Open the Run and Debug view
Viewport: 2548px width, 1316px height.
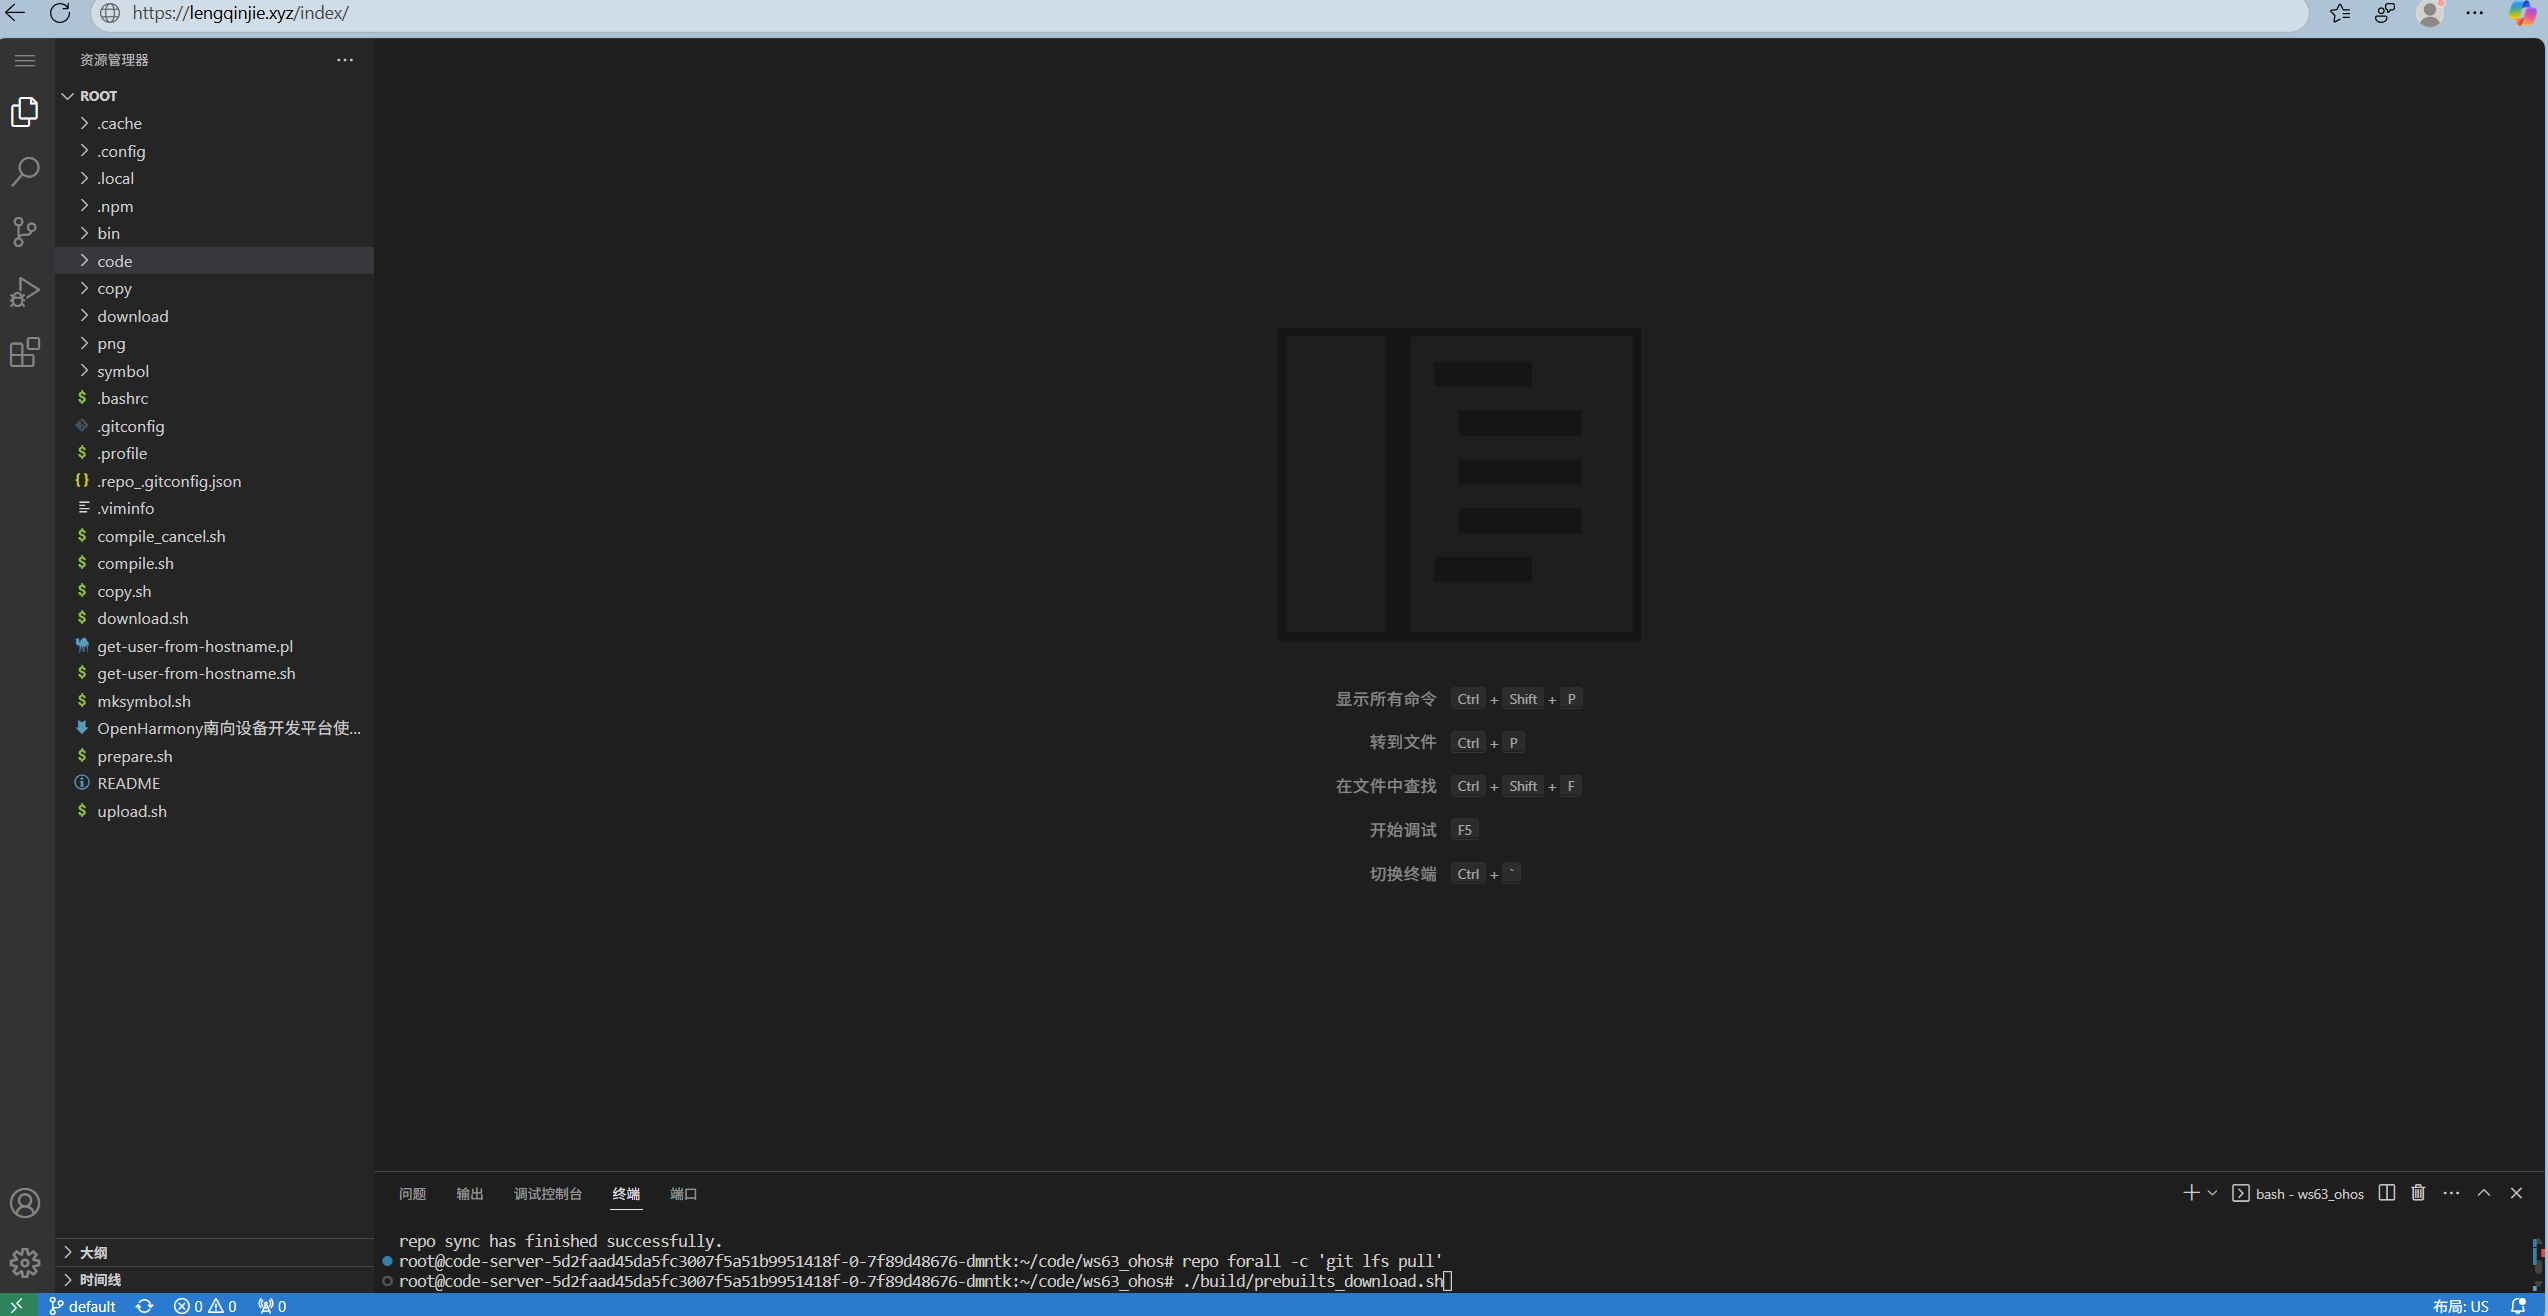click(x=25, y=292)
